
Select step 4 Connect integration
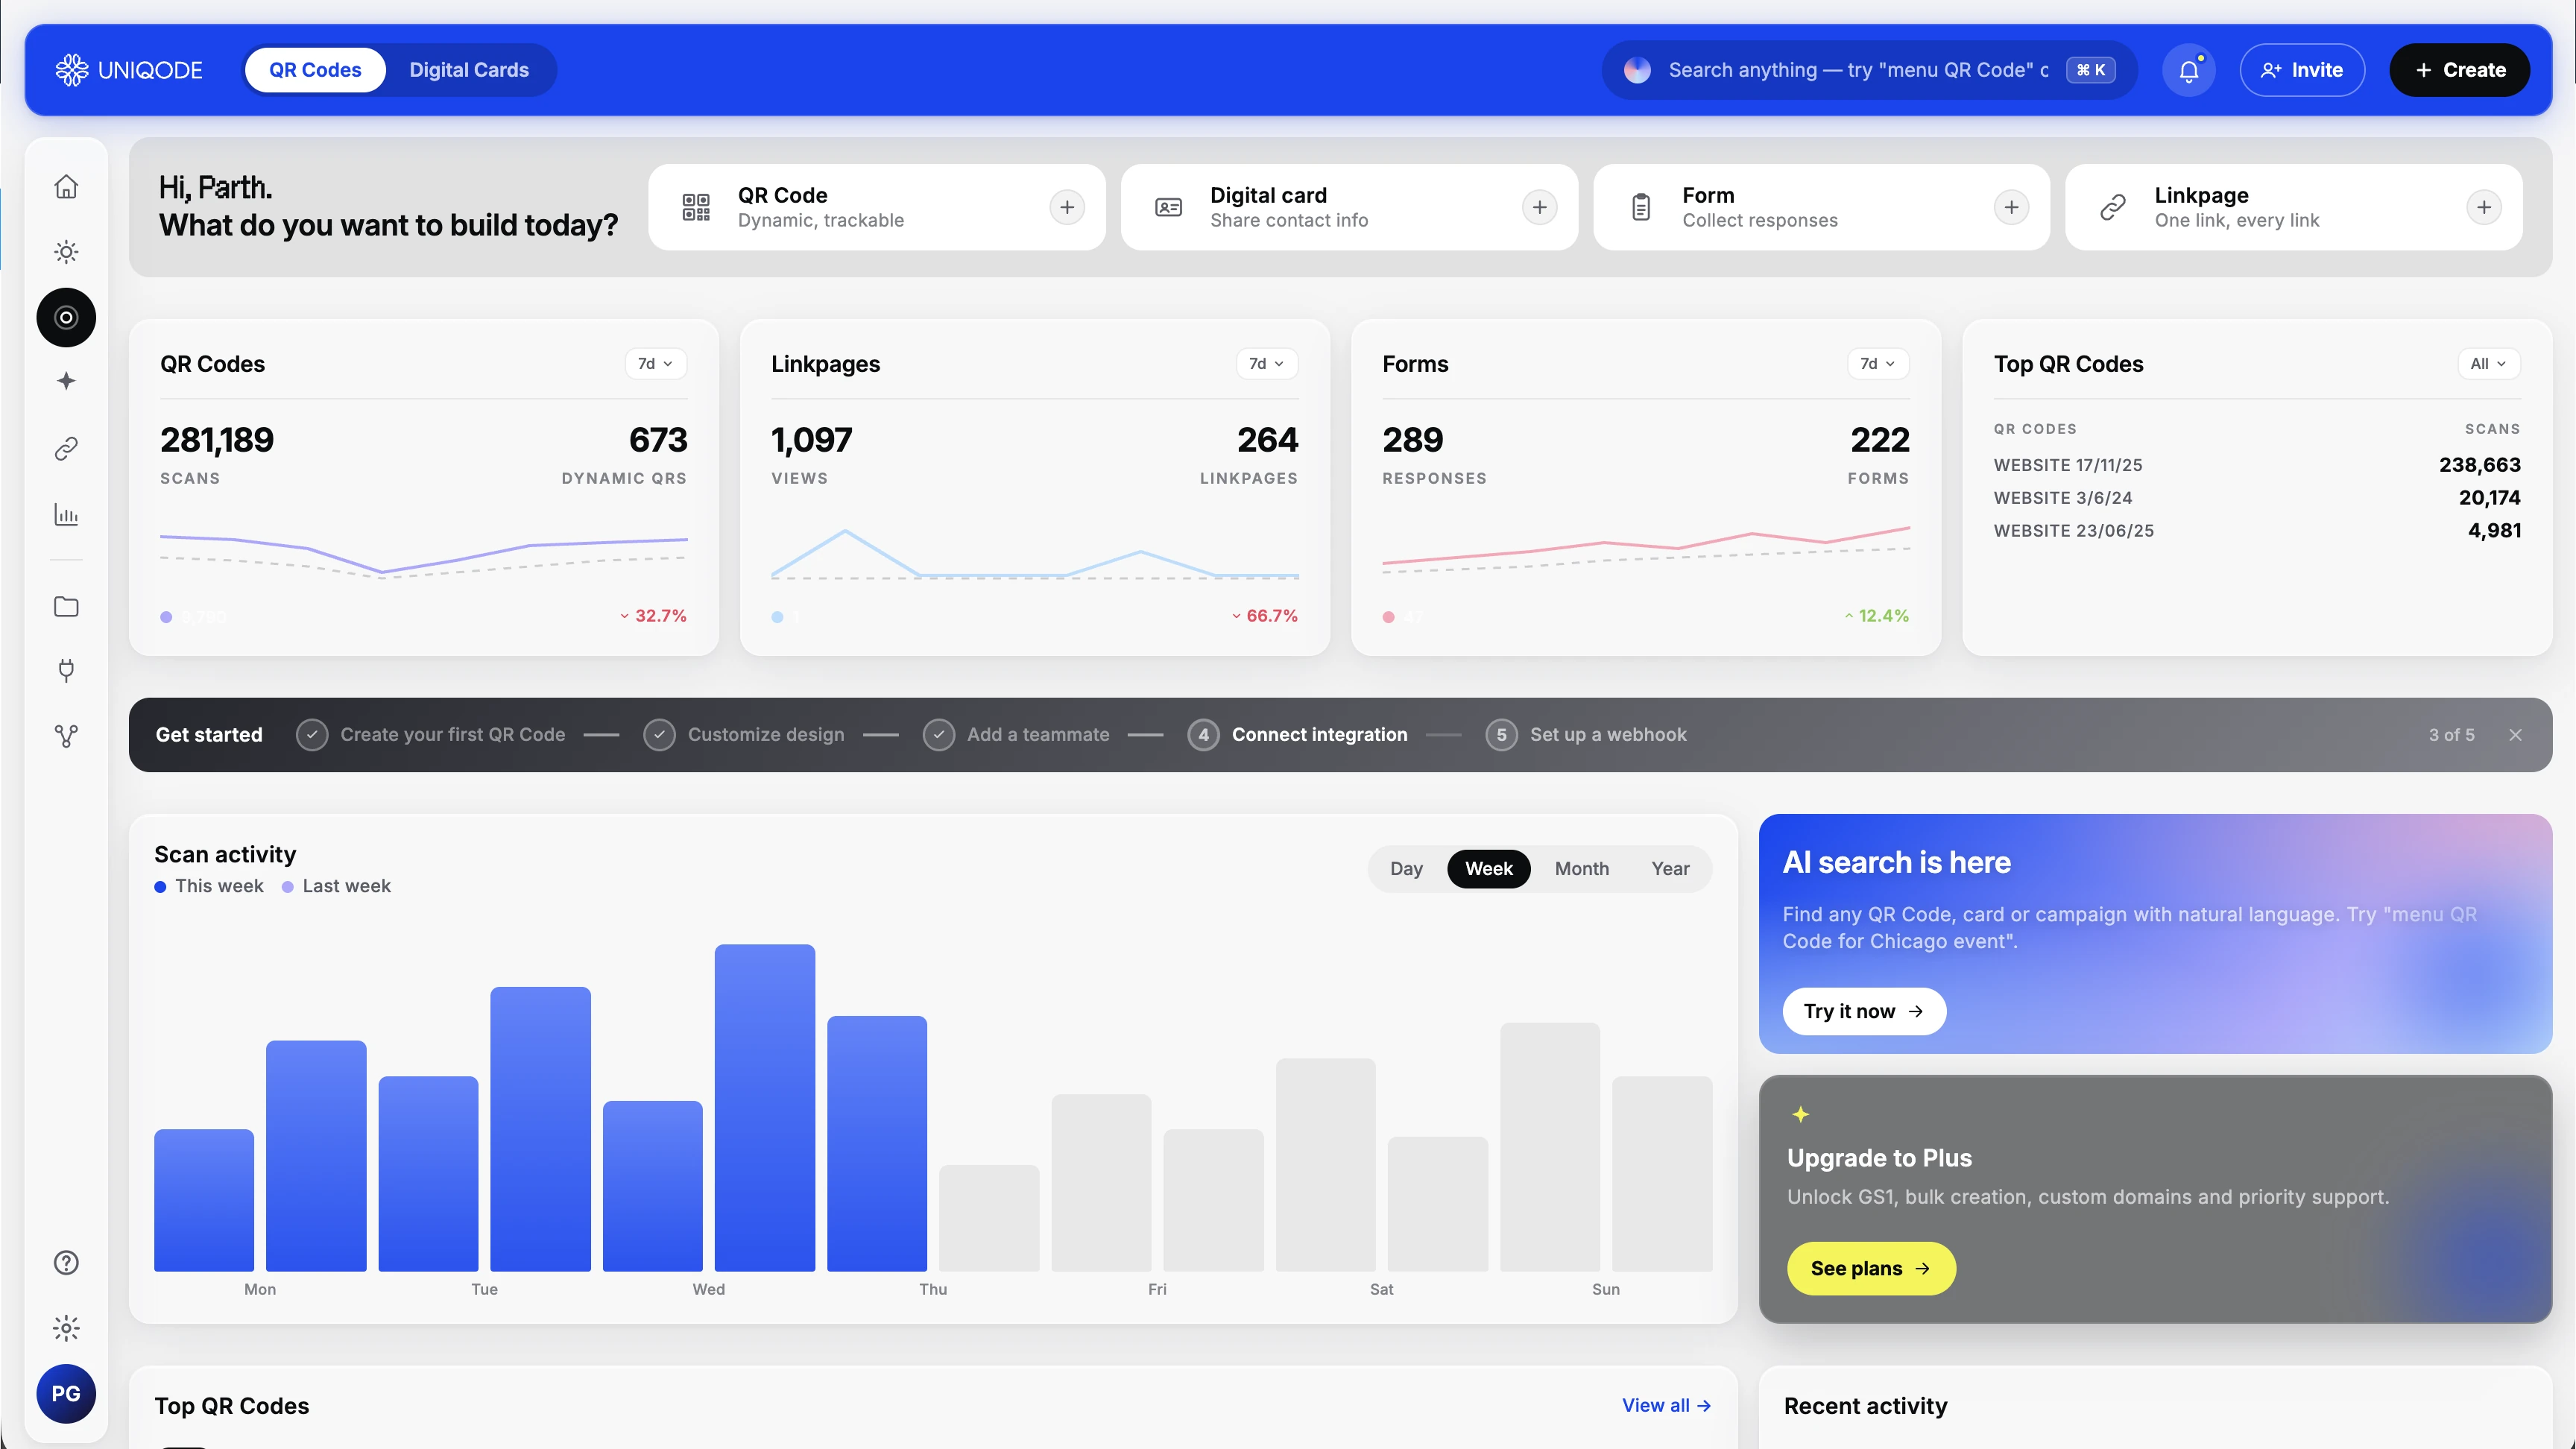1298,735
